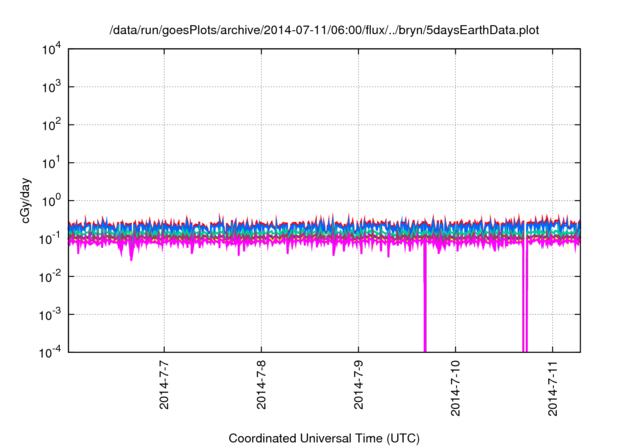This screenshot has width=640, height=448.
Task: Click the 2014-7-11 date tick label
Action: tap(553, 388)
